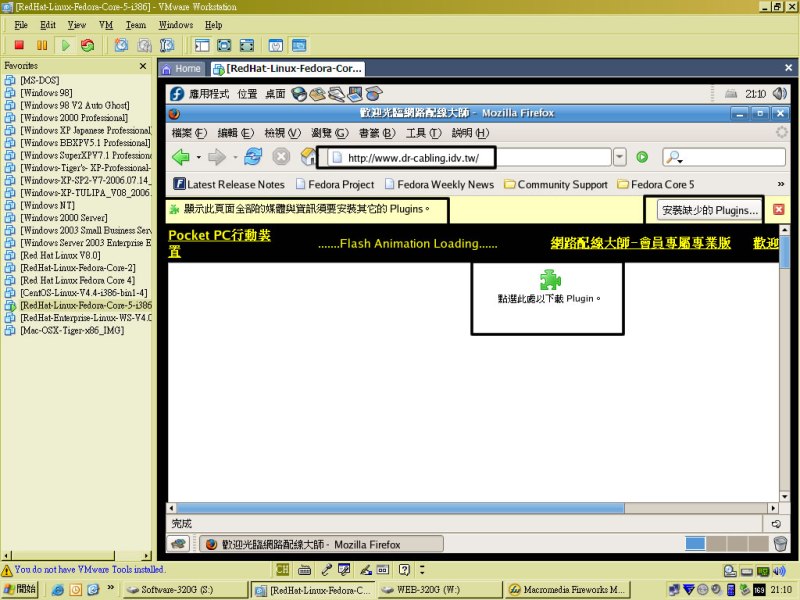Open the VMware Windows menu
Image resolution: width=800 pixels, height=600 pixels.
[x=176, y=25]
